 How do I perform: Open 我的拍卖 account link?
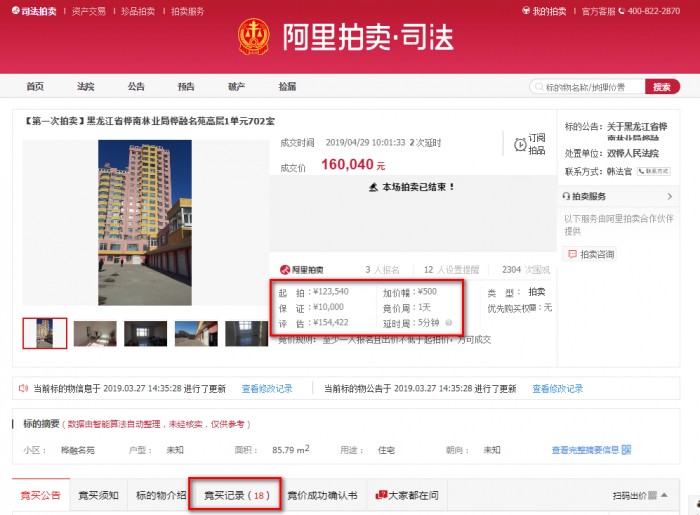(544, 11)
